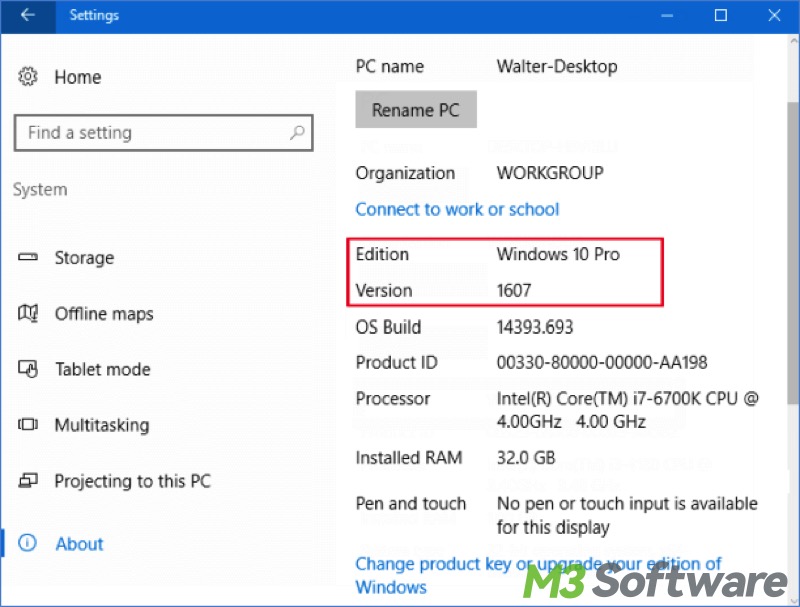The height and width of the screenshot is (607, 800).
Task: Click the Product ID label
Action: click(396, 363)
